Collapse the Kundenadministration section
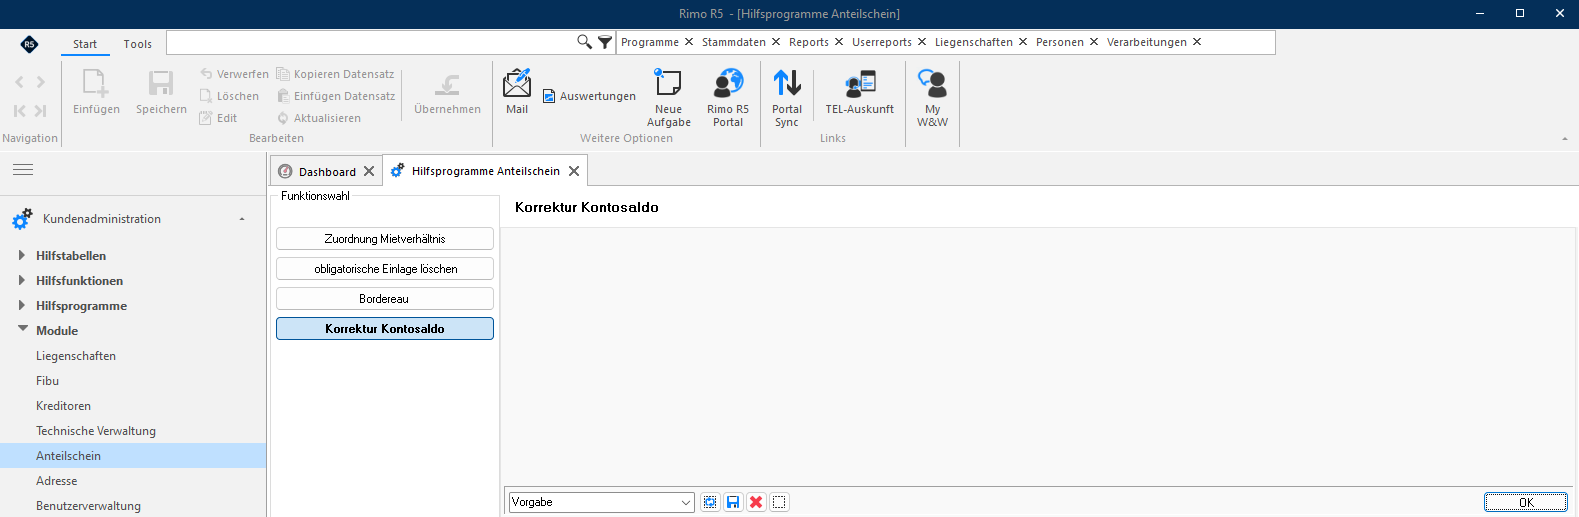This screenshot has width=1579, height=517. (x=242, y=219)
